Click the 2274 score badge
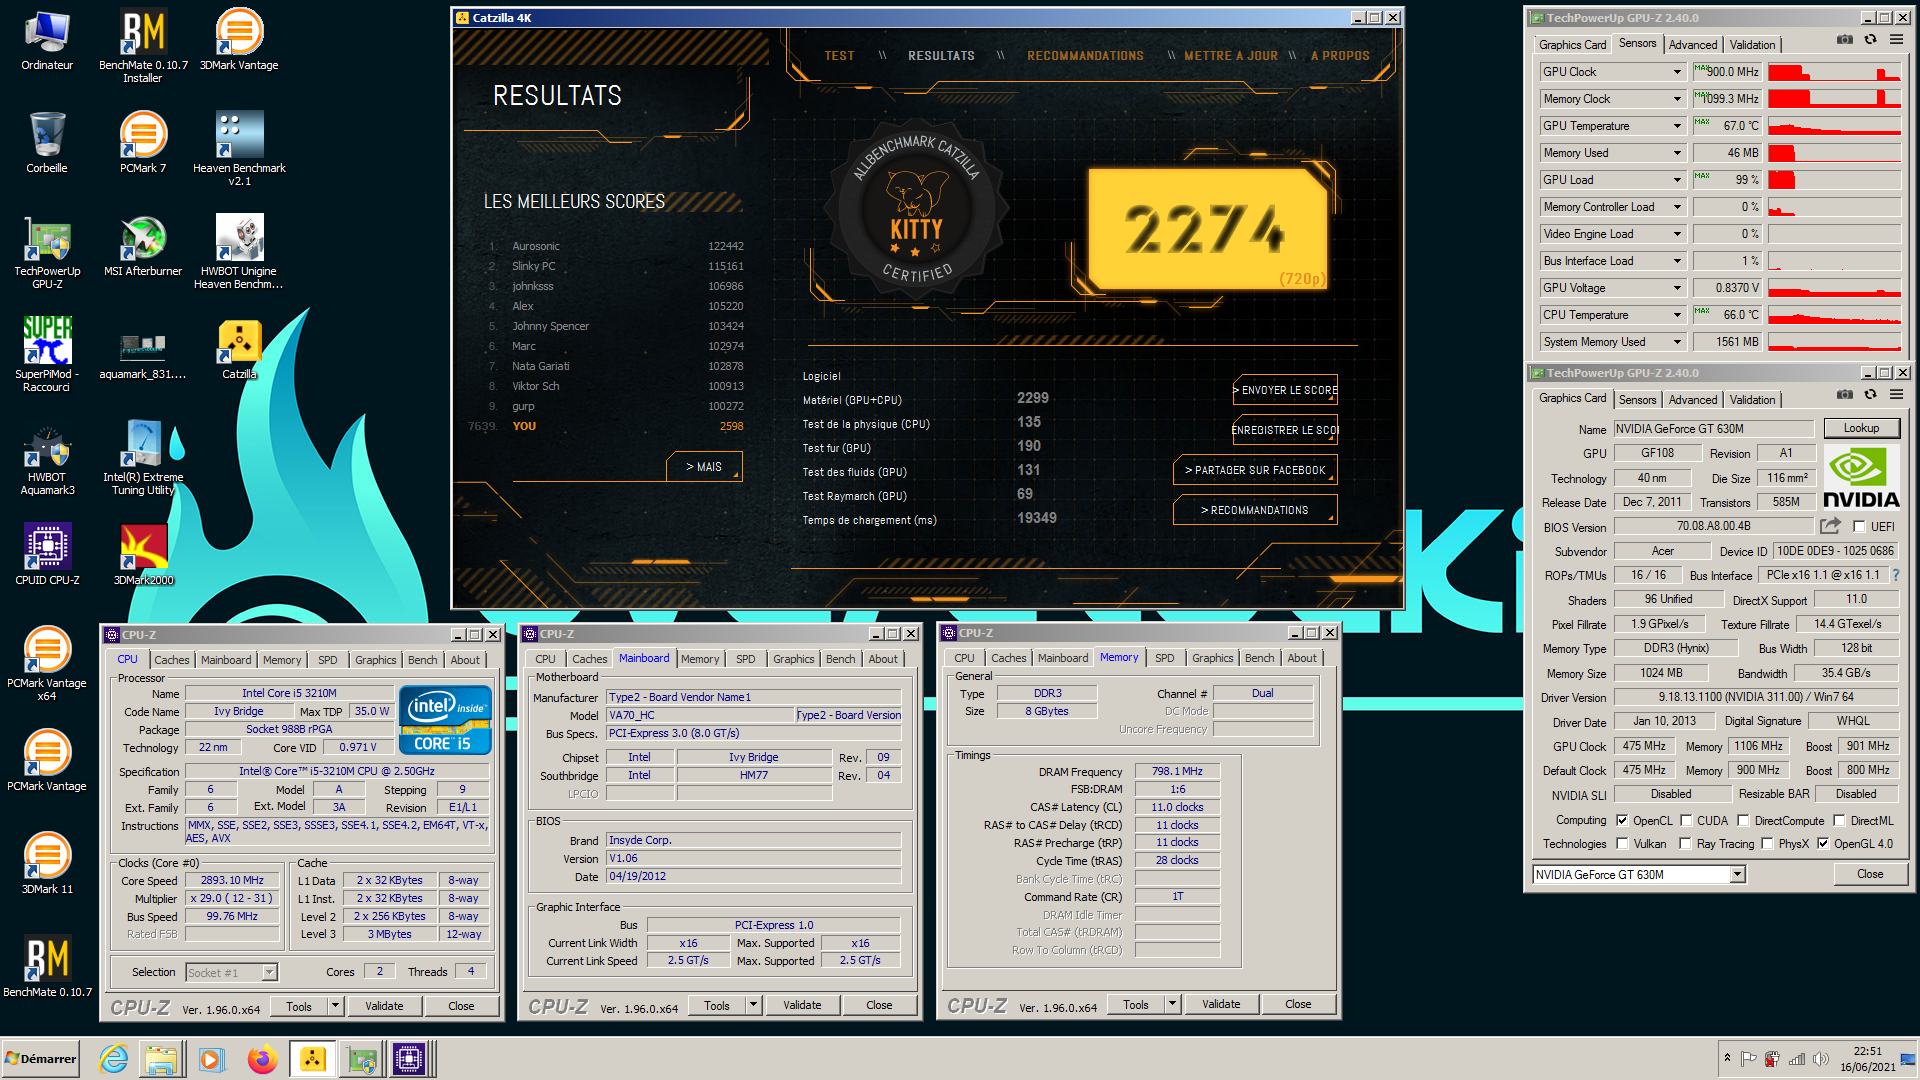1920x1080 pixels. 1209,229
